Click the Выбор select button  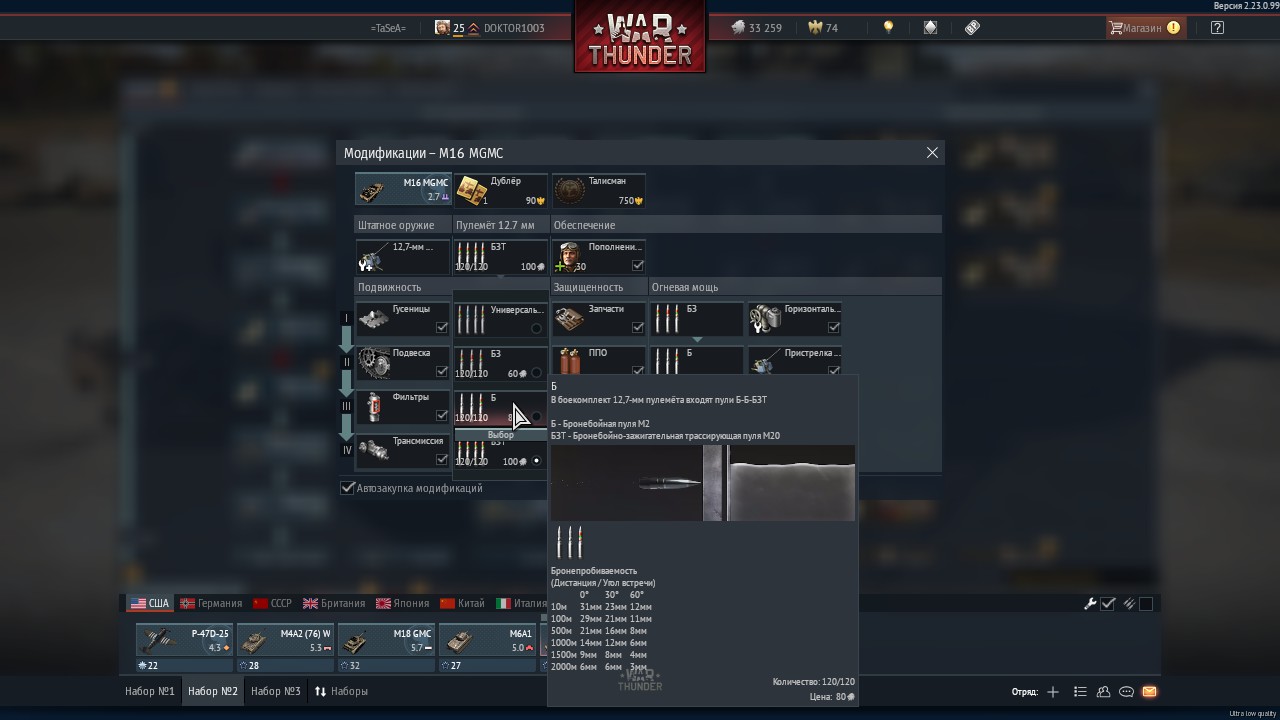click(x=501, y=435)
